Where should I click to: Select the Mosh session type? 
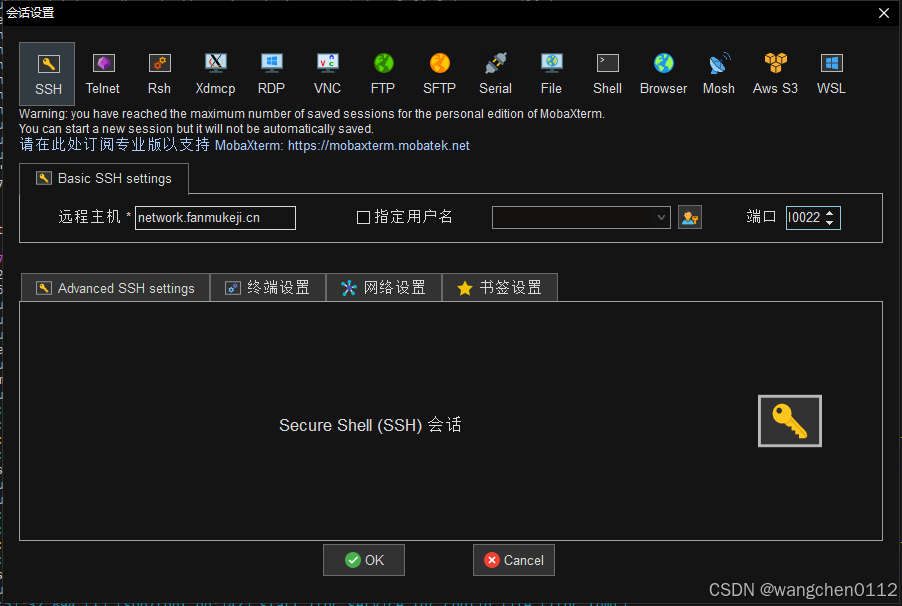pos(719,74)
